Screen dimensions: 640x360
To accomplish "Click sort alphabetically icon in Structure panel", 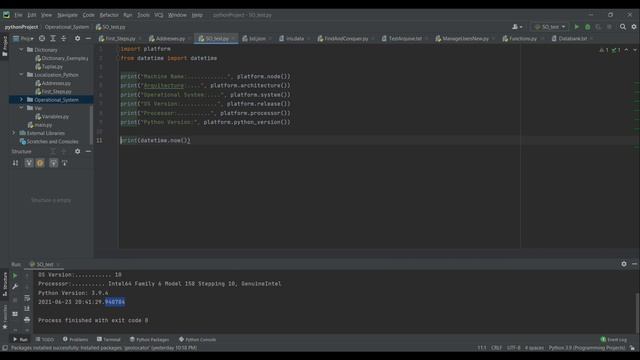I will 16,163.
